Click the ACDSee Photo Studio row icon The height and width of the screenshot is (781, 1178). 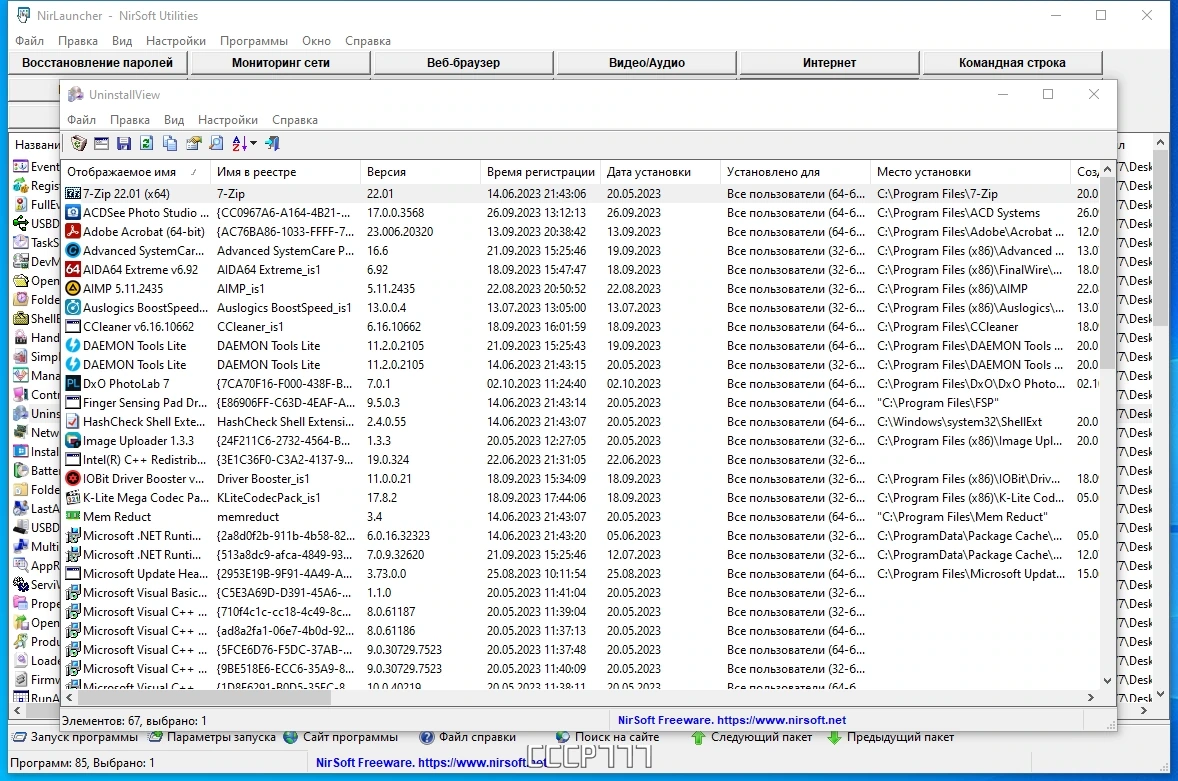pos(73,213)
